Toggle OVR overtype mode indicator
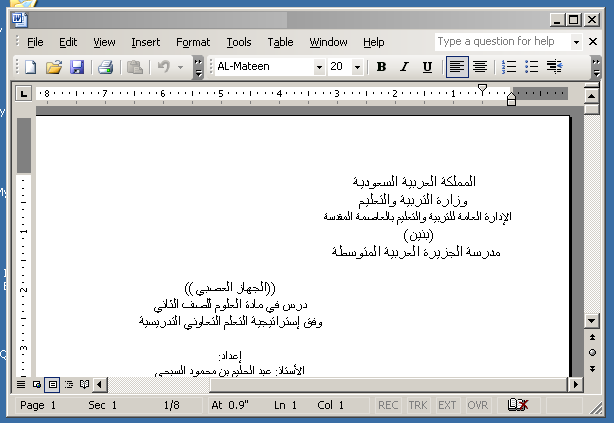The height and width of the screenshot is (423, 614). 478,405
